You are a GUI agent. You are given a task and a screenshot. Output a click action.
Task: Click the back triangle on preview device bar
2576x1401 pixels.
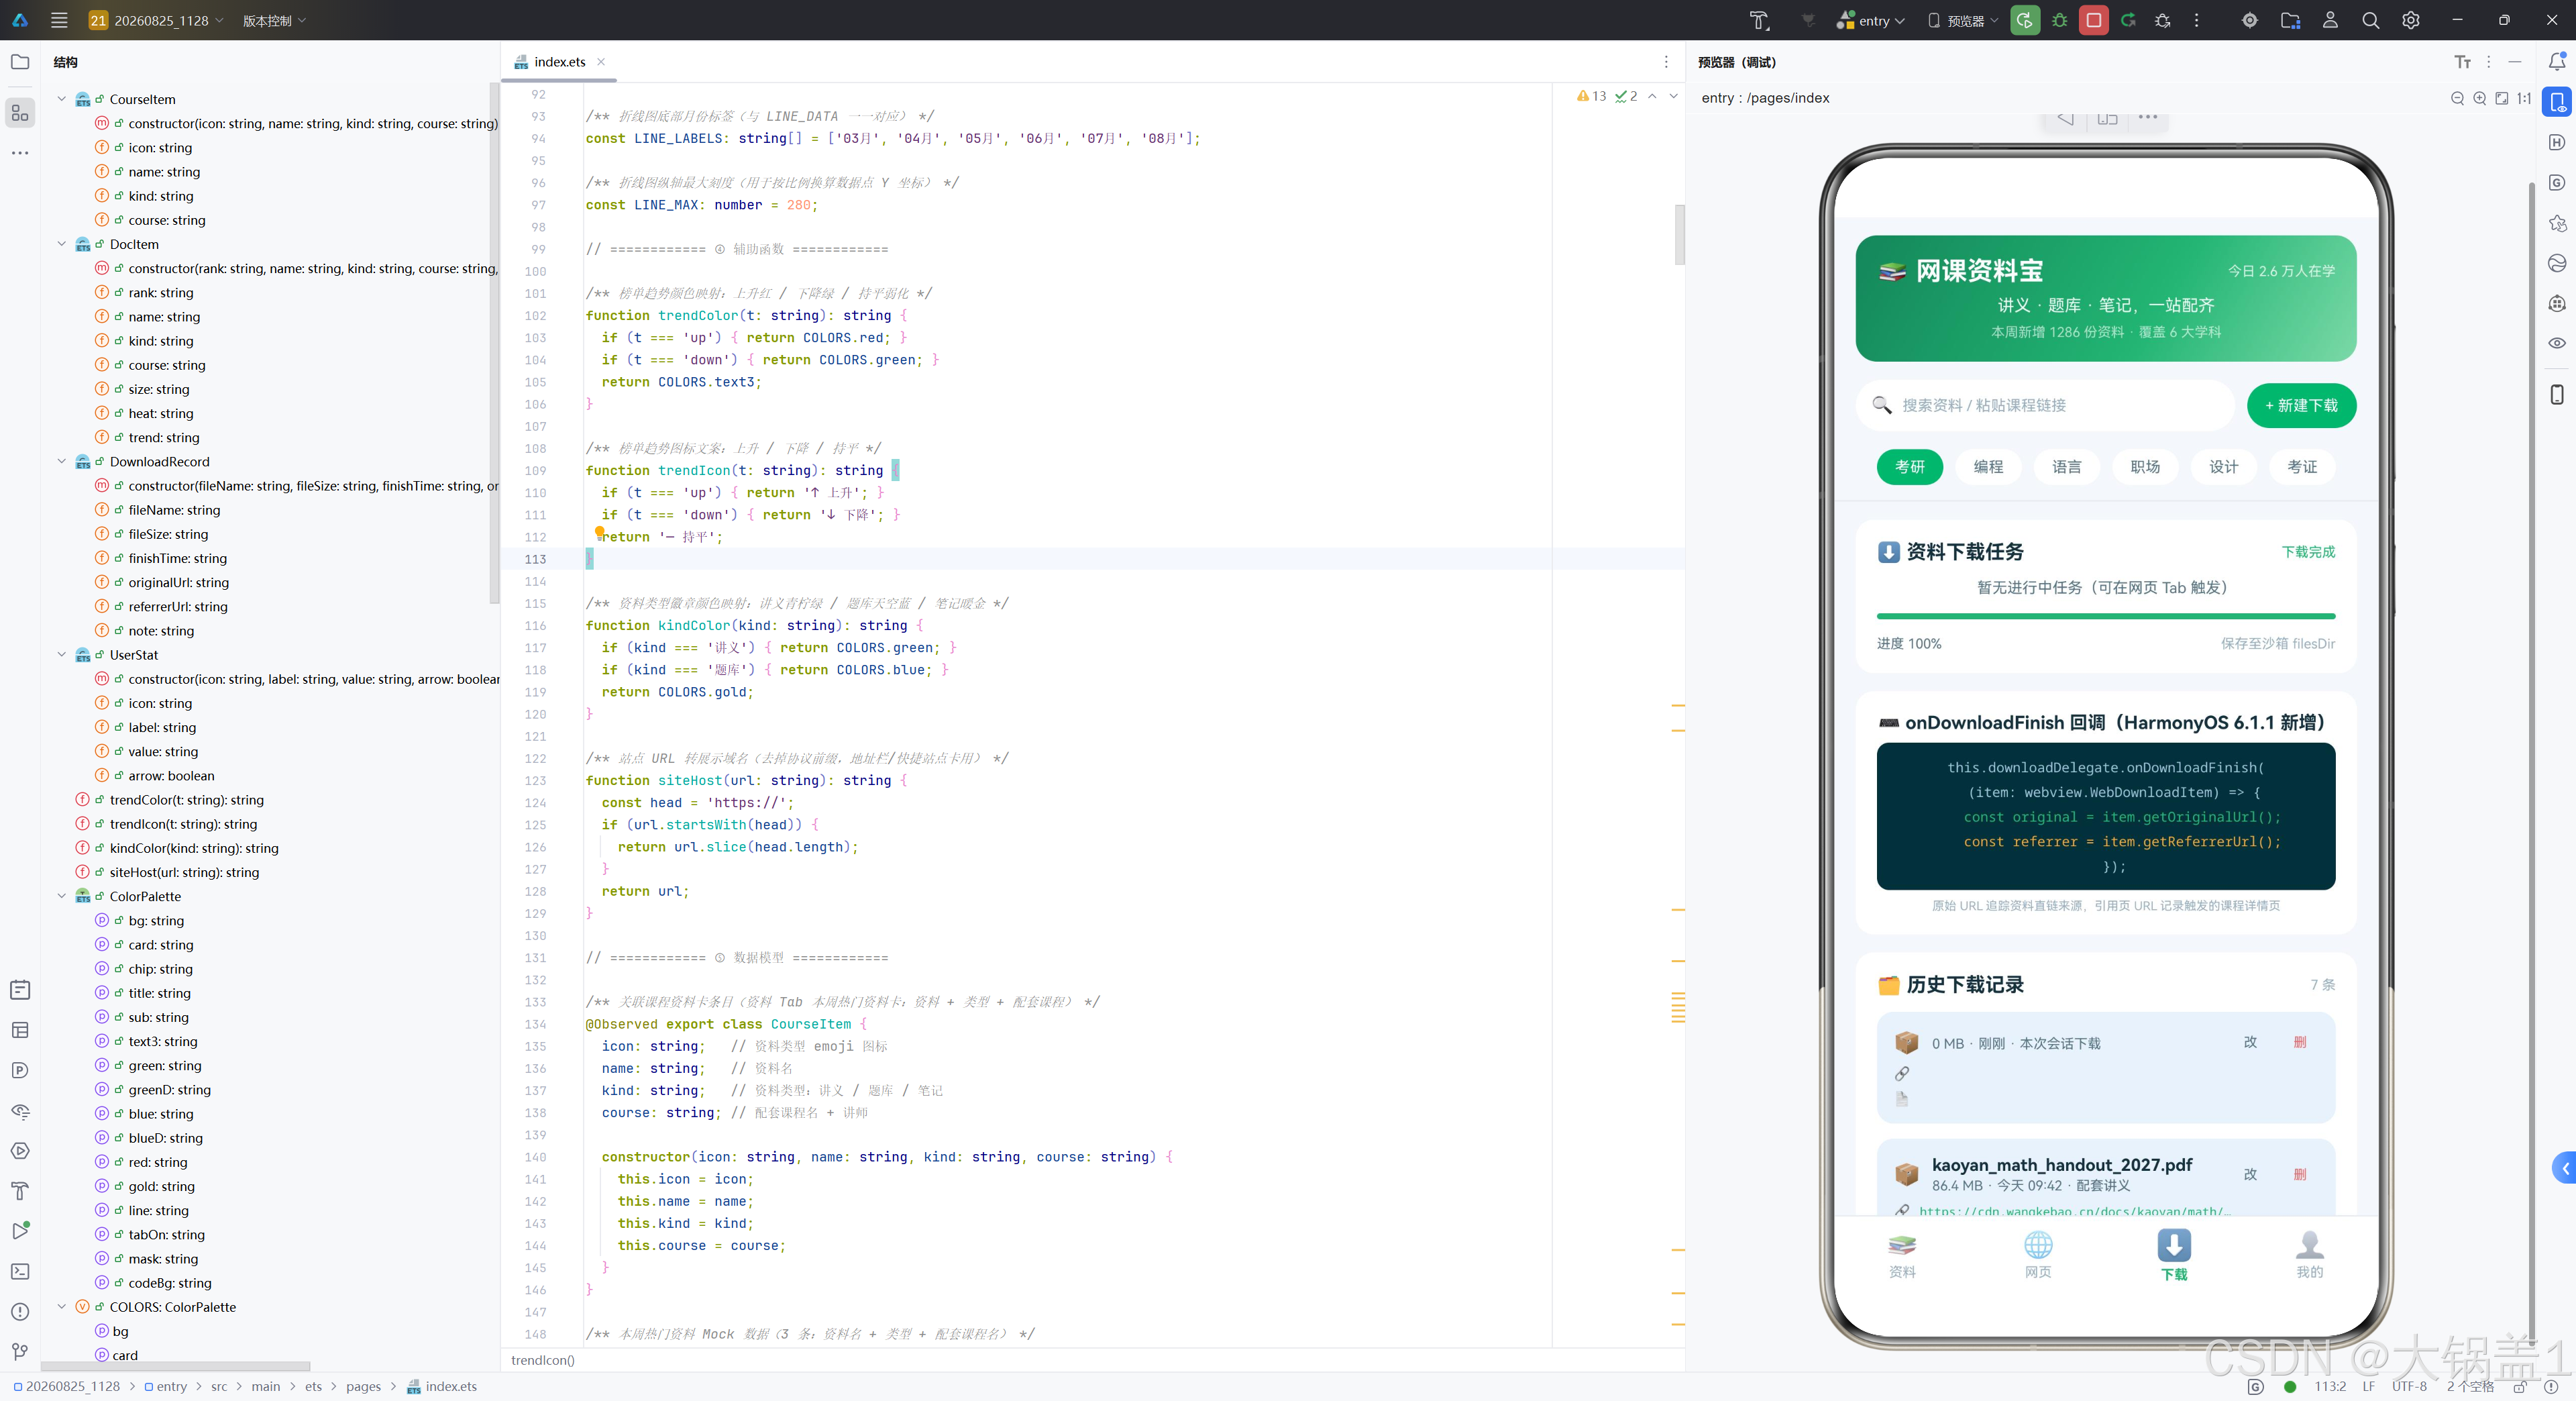[x=2066, y=118]
